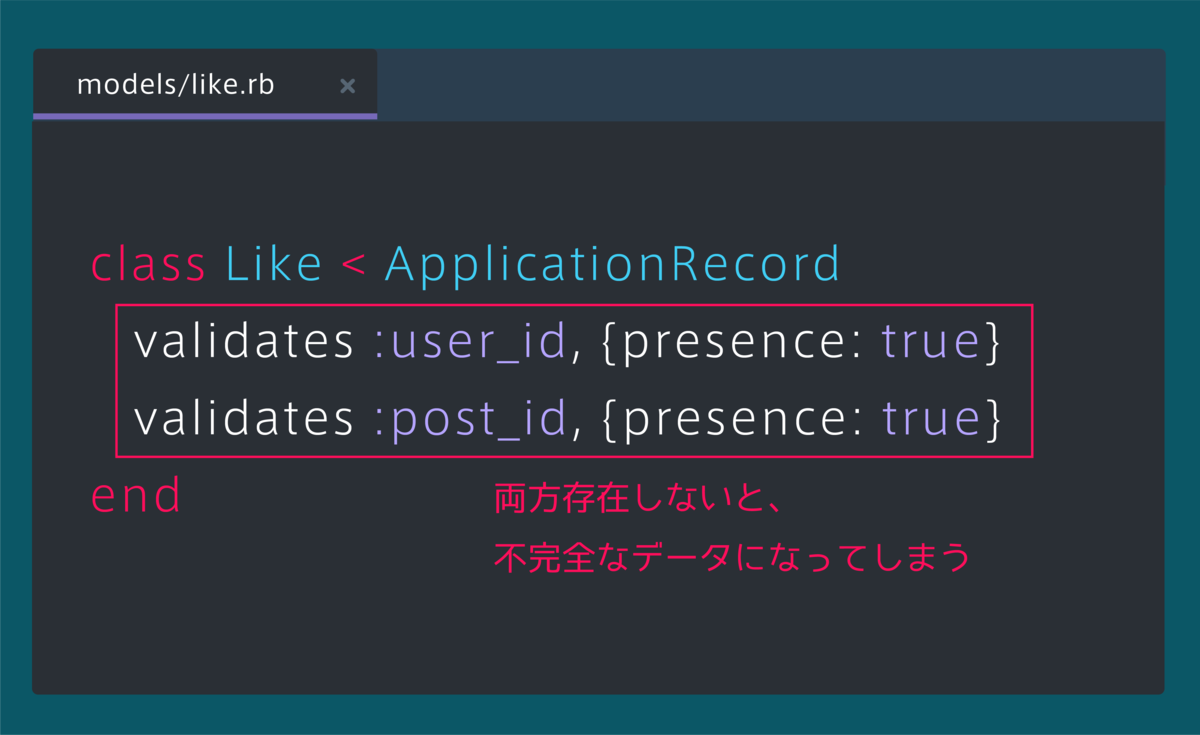Click the empty tab bar area
The height and width of the screenshot is (735, 1200).
coord(771,85)
